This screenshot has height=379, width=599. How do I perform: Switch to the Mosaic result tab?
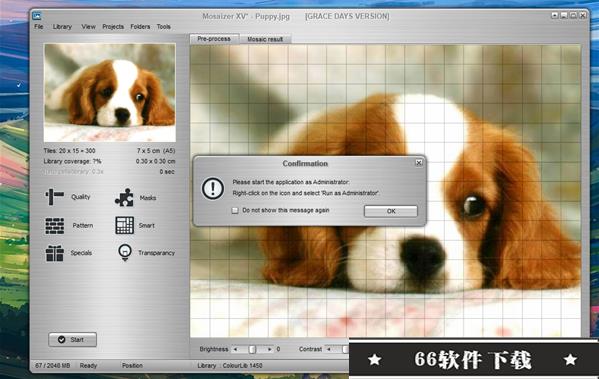[265, 39]
